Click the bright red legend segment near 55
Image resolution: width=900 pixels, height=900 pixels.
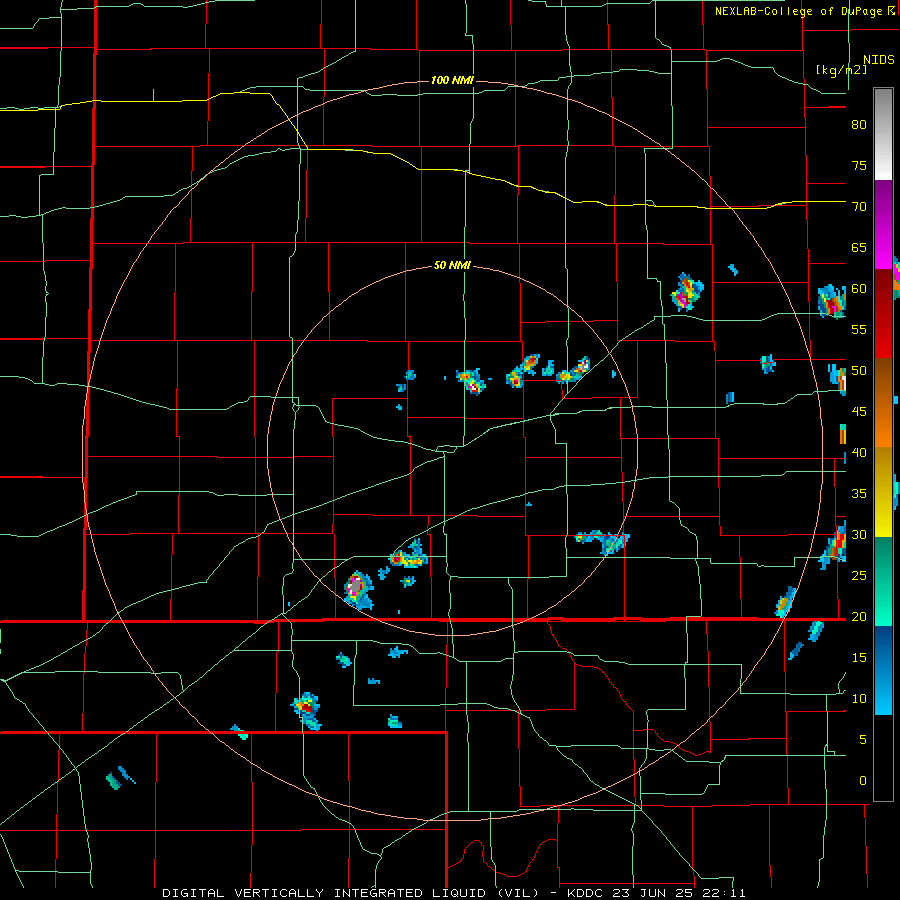tap(883, 336)
